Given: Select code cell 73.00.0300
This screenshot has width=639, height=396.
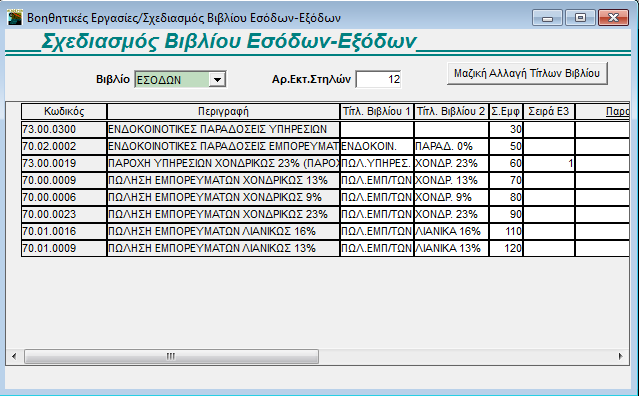Looking at the screenshot, I should (64, 129).
